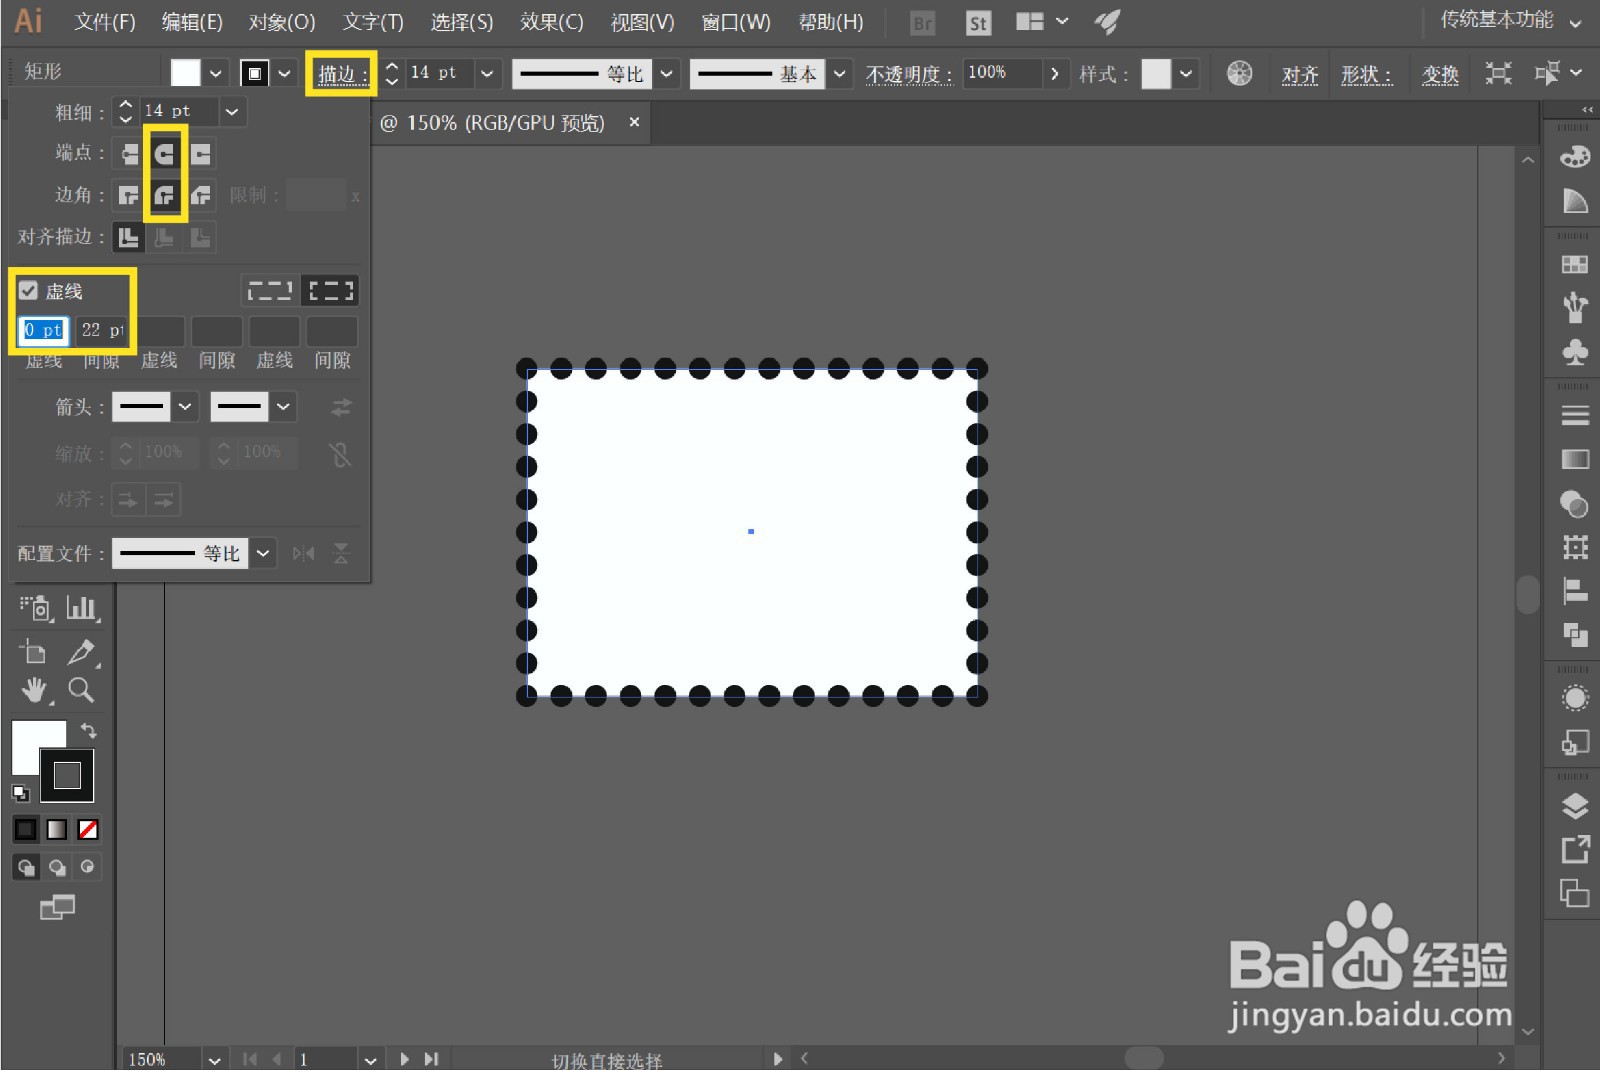
Task: Open the Layers panel icon
Action: (1575, 805)
